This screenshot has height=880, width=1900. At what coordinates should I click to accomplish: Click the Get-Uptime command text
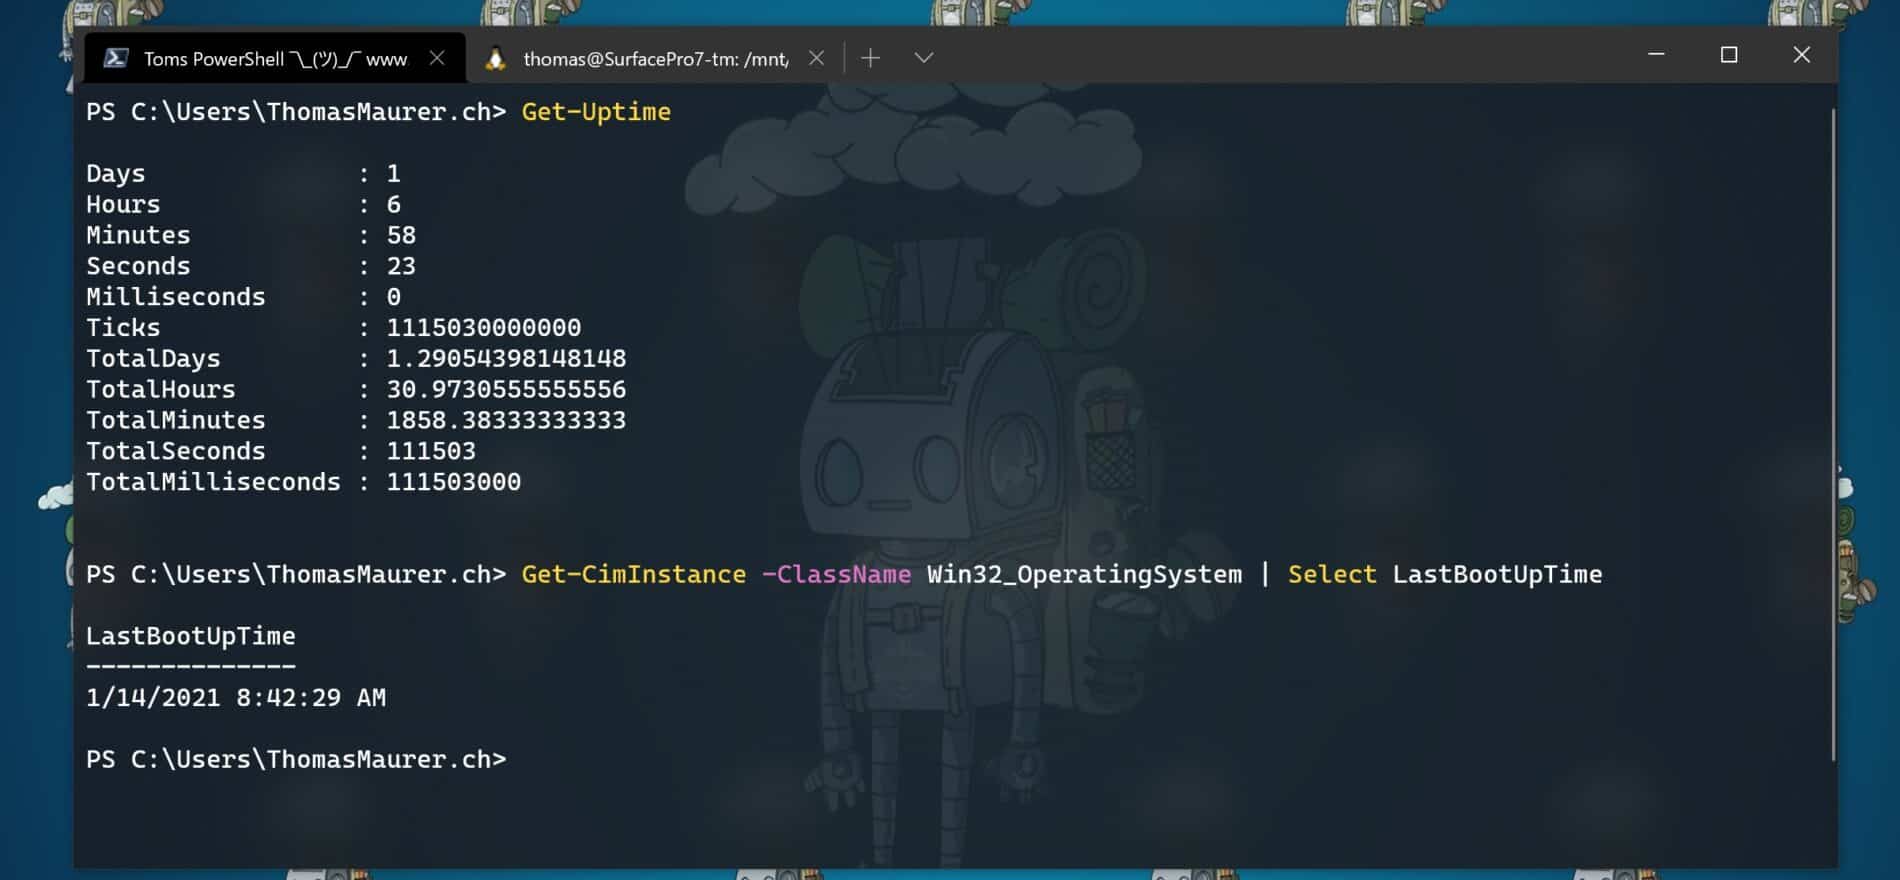596,112
